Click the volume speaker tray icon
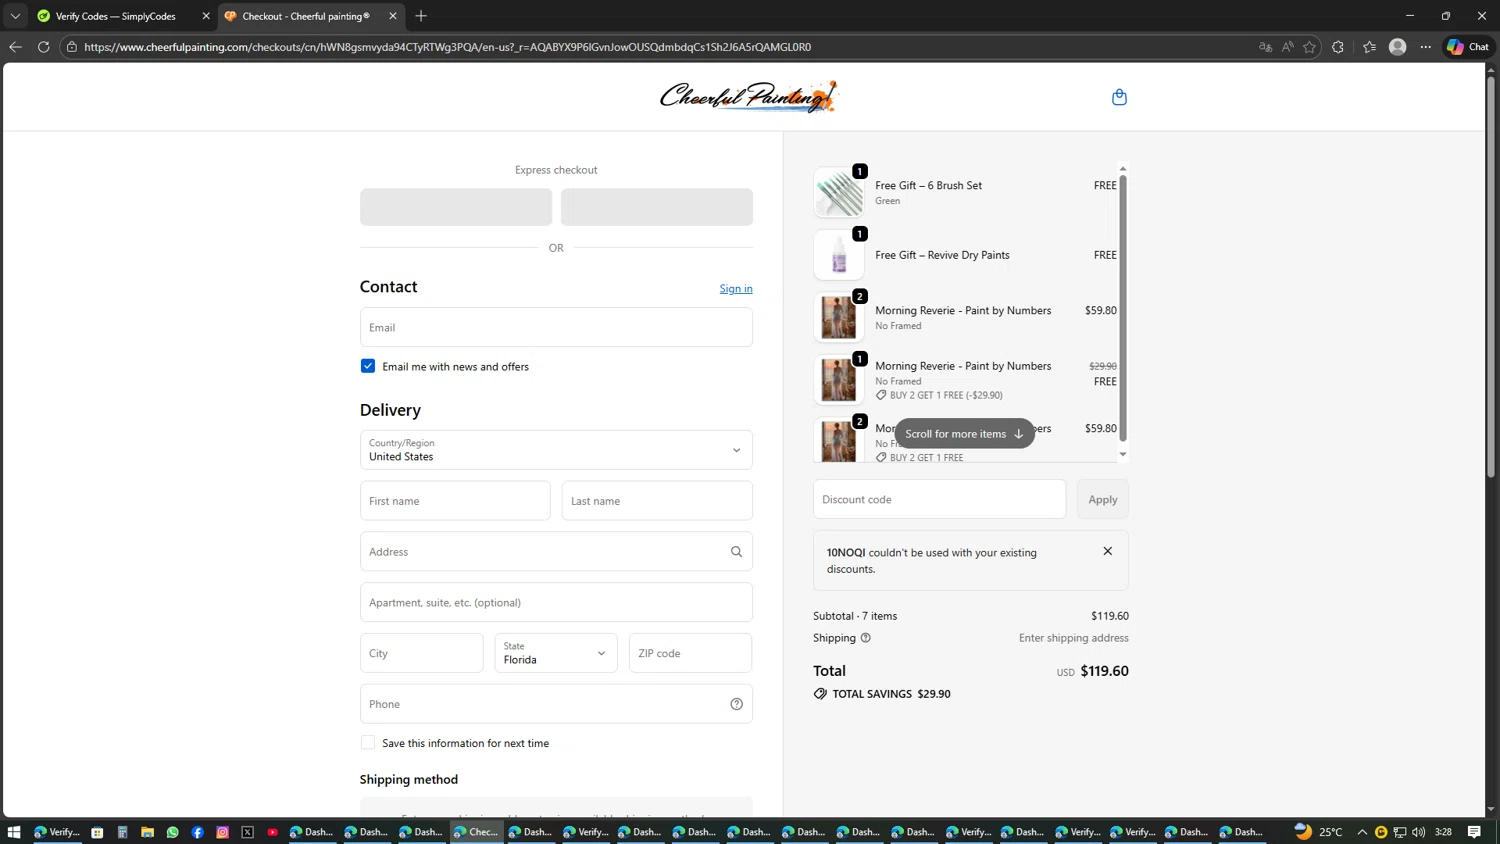Viewport: 1500px width, 844px height. tap(1418, 832)
